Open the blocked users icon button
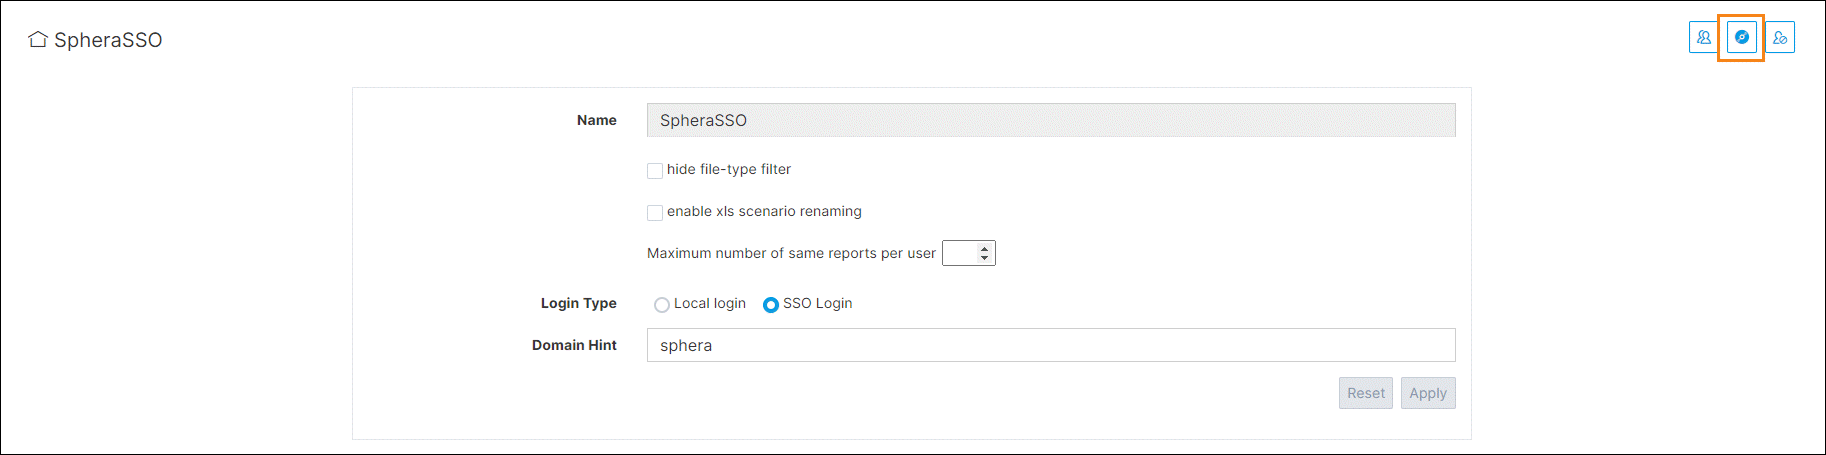The height and width of the screenshot is (455, 1826). point(1780,38)
